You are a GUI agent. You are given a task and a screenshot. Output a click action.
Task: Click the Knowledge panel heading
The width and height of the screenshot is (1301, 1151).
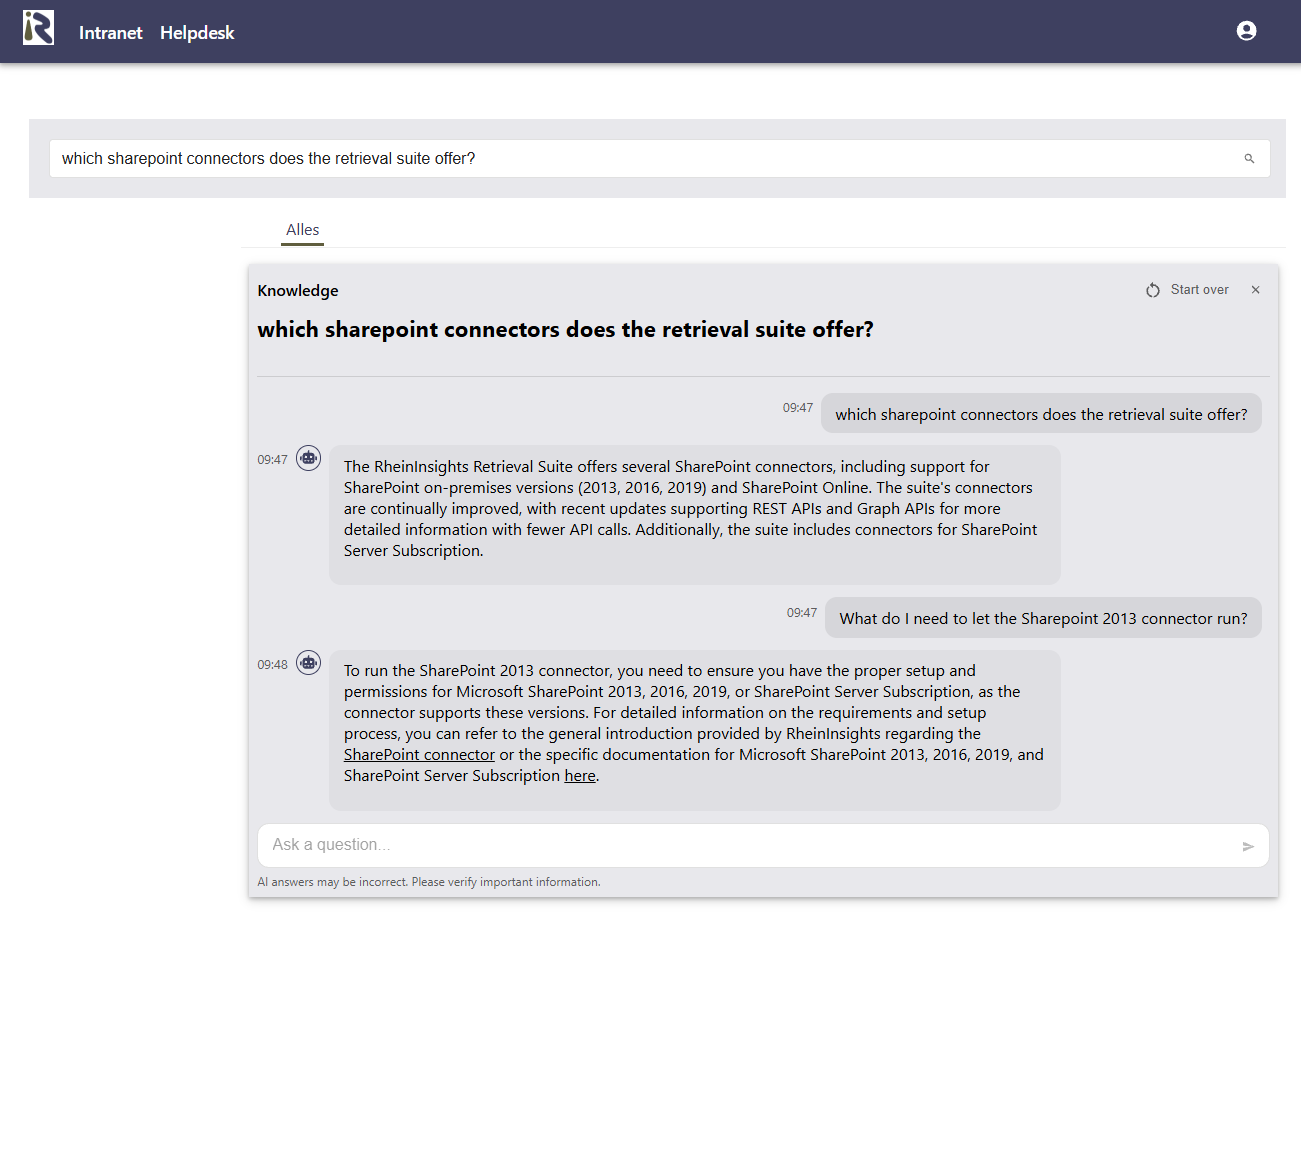[x=298, y=291]
